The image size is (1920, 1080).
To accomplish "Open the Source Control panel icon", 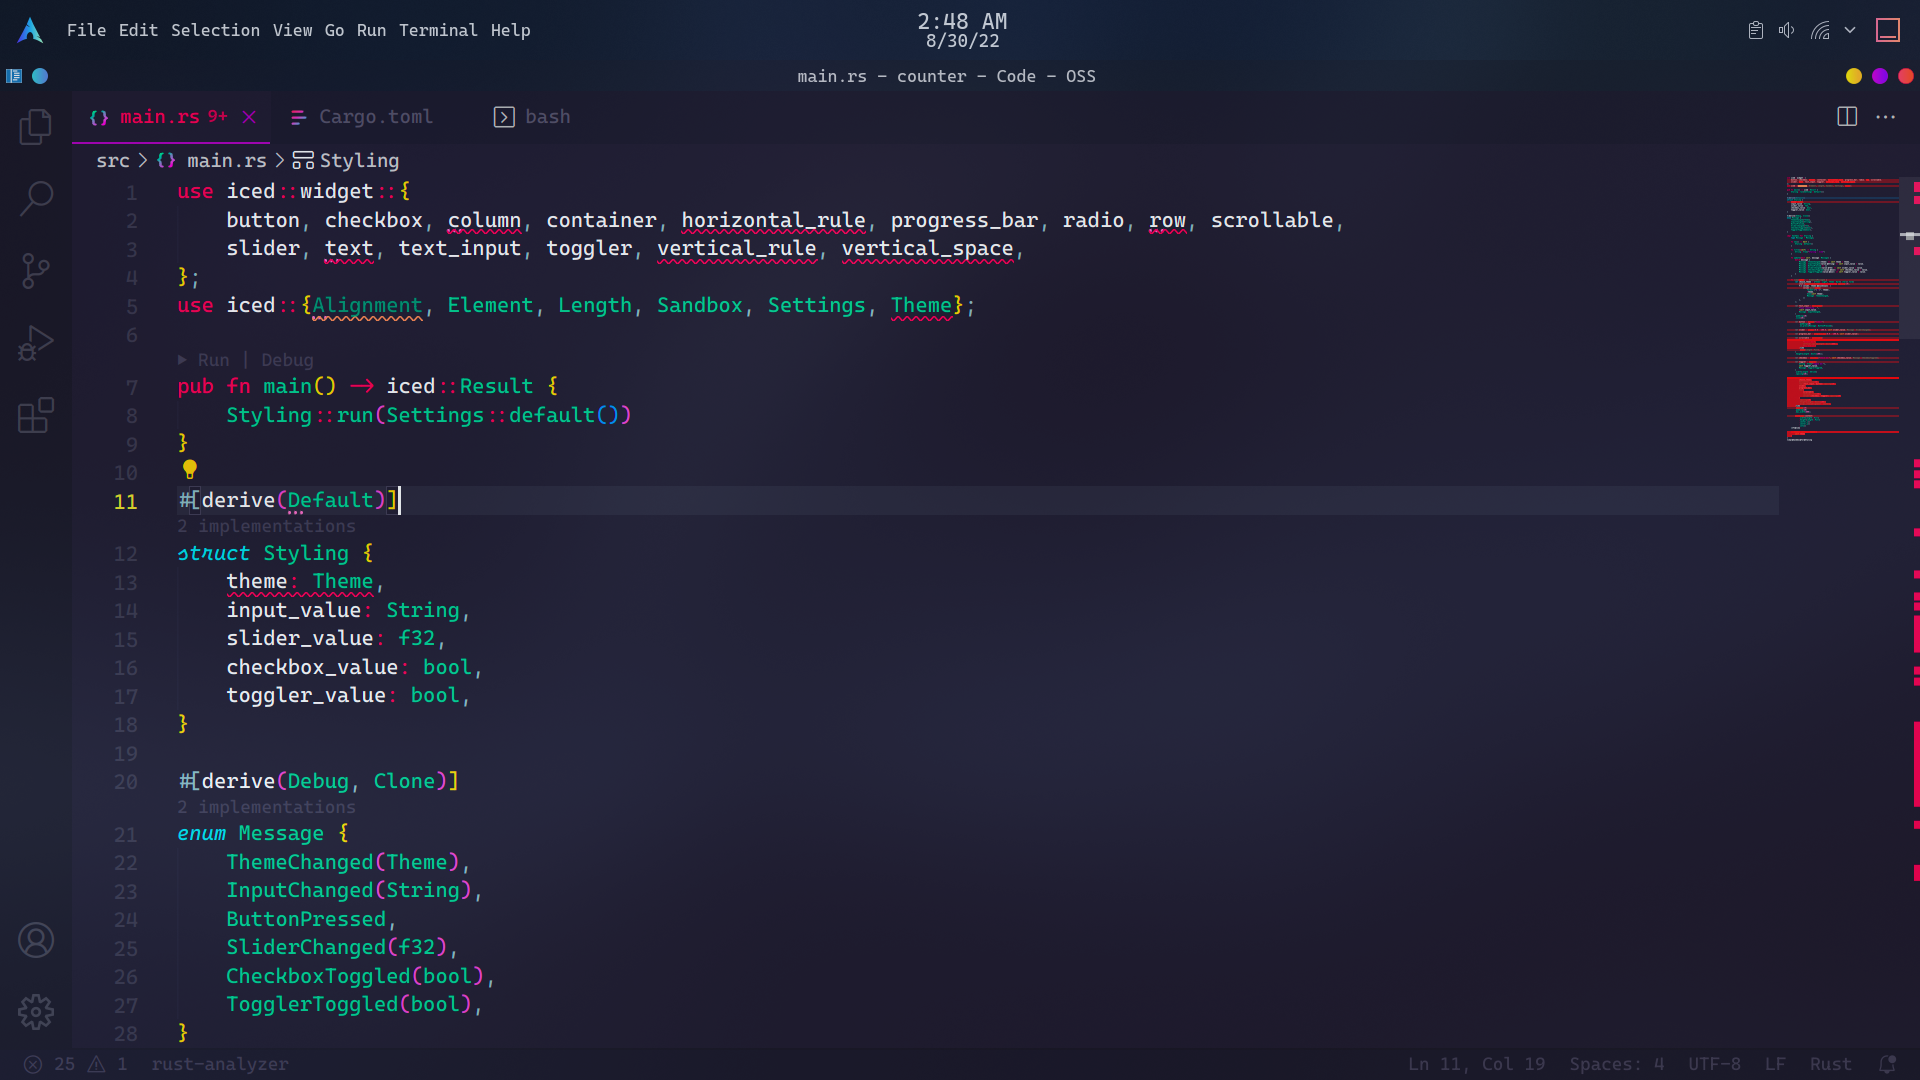I will pyautogui.click(x=36, y=270).
